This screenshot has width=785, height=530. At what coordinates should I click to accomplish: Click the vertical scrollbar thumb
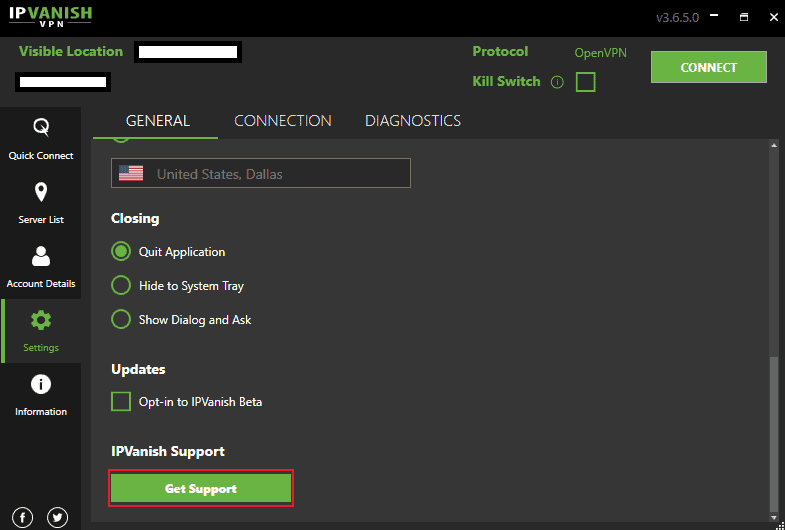[774, 433]
